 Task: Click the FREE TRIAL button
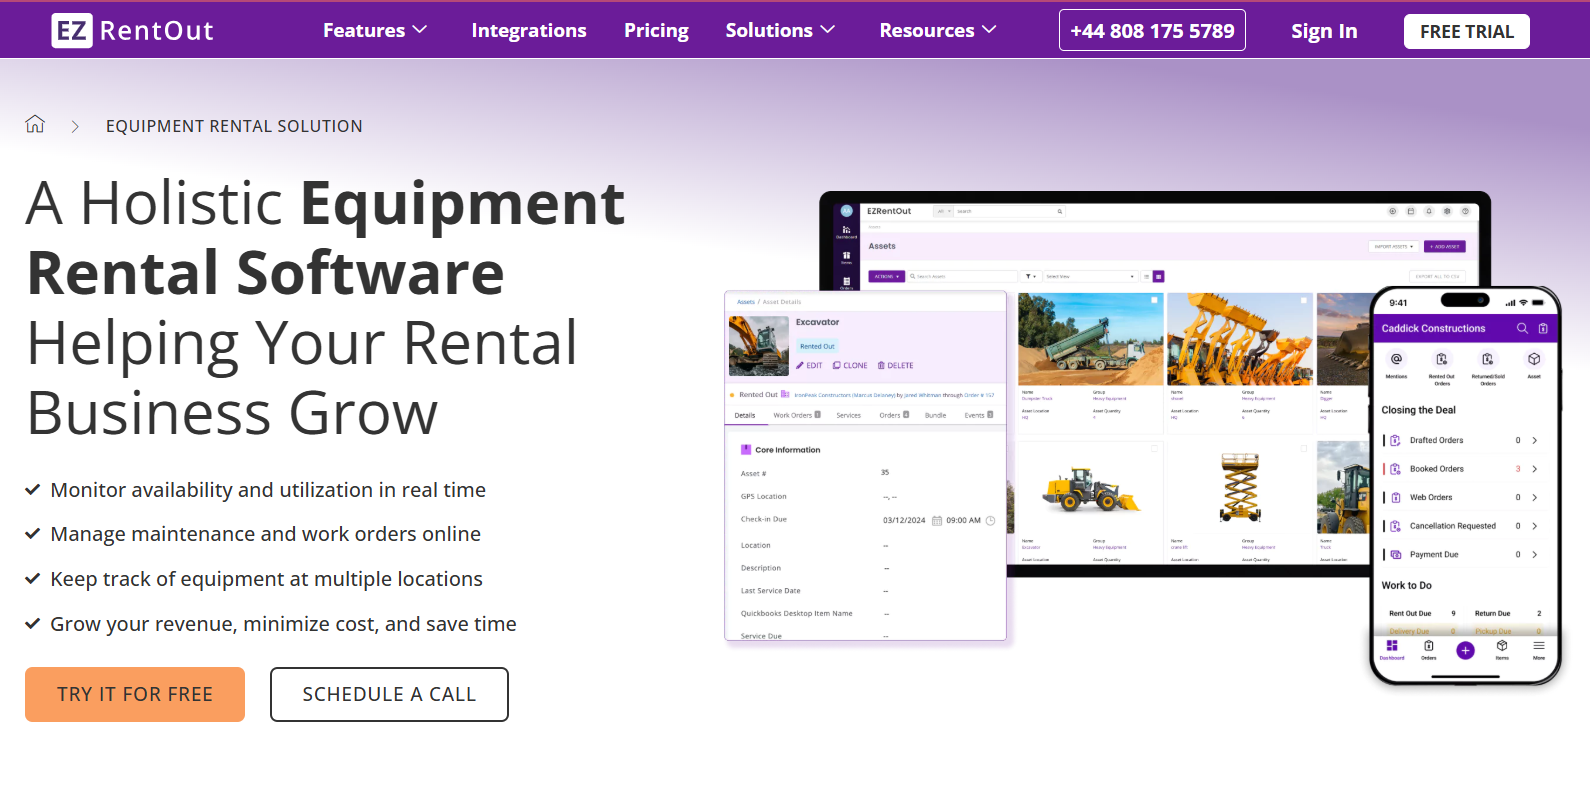click(x=1467, y=31)
